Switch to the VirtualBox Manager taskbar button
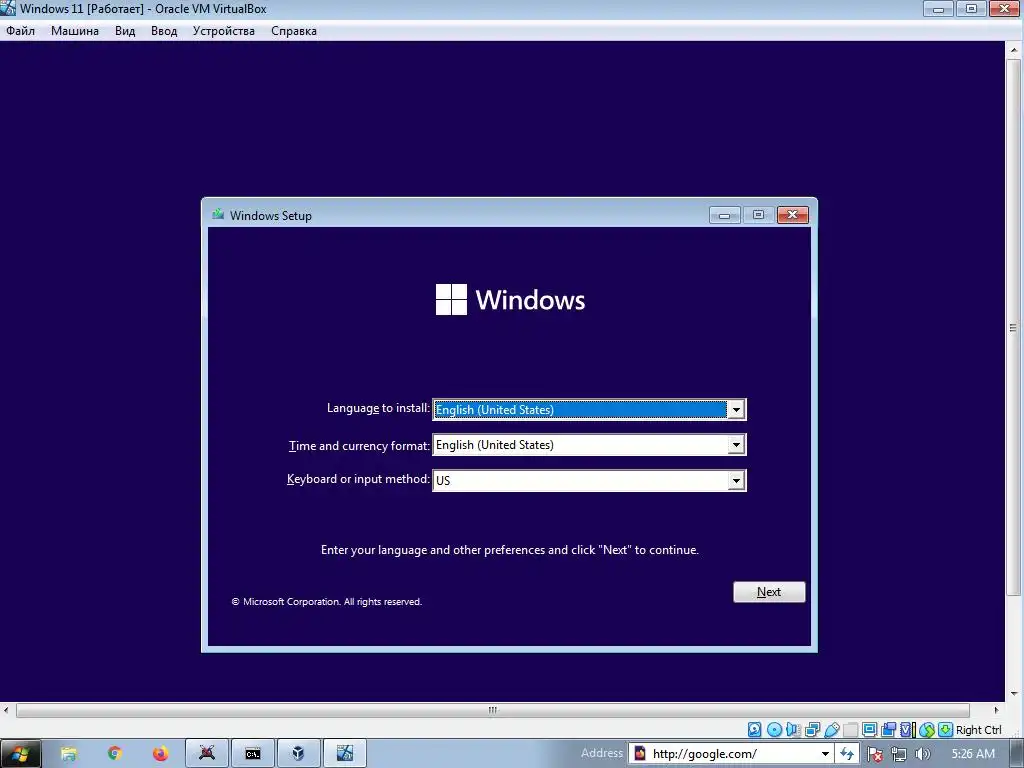The height and width of the screenshot is (768, 1024). [298, 754]
